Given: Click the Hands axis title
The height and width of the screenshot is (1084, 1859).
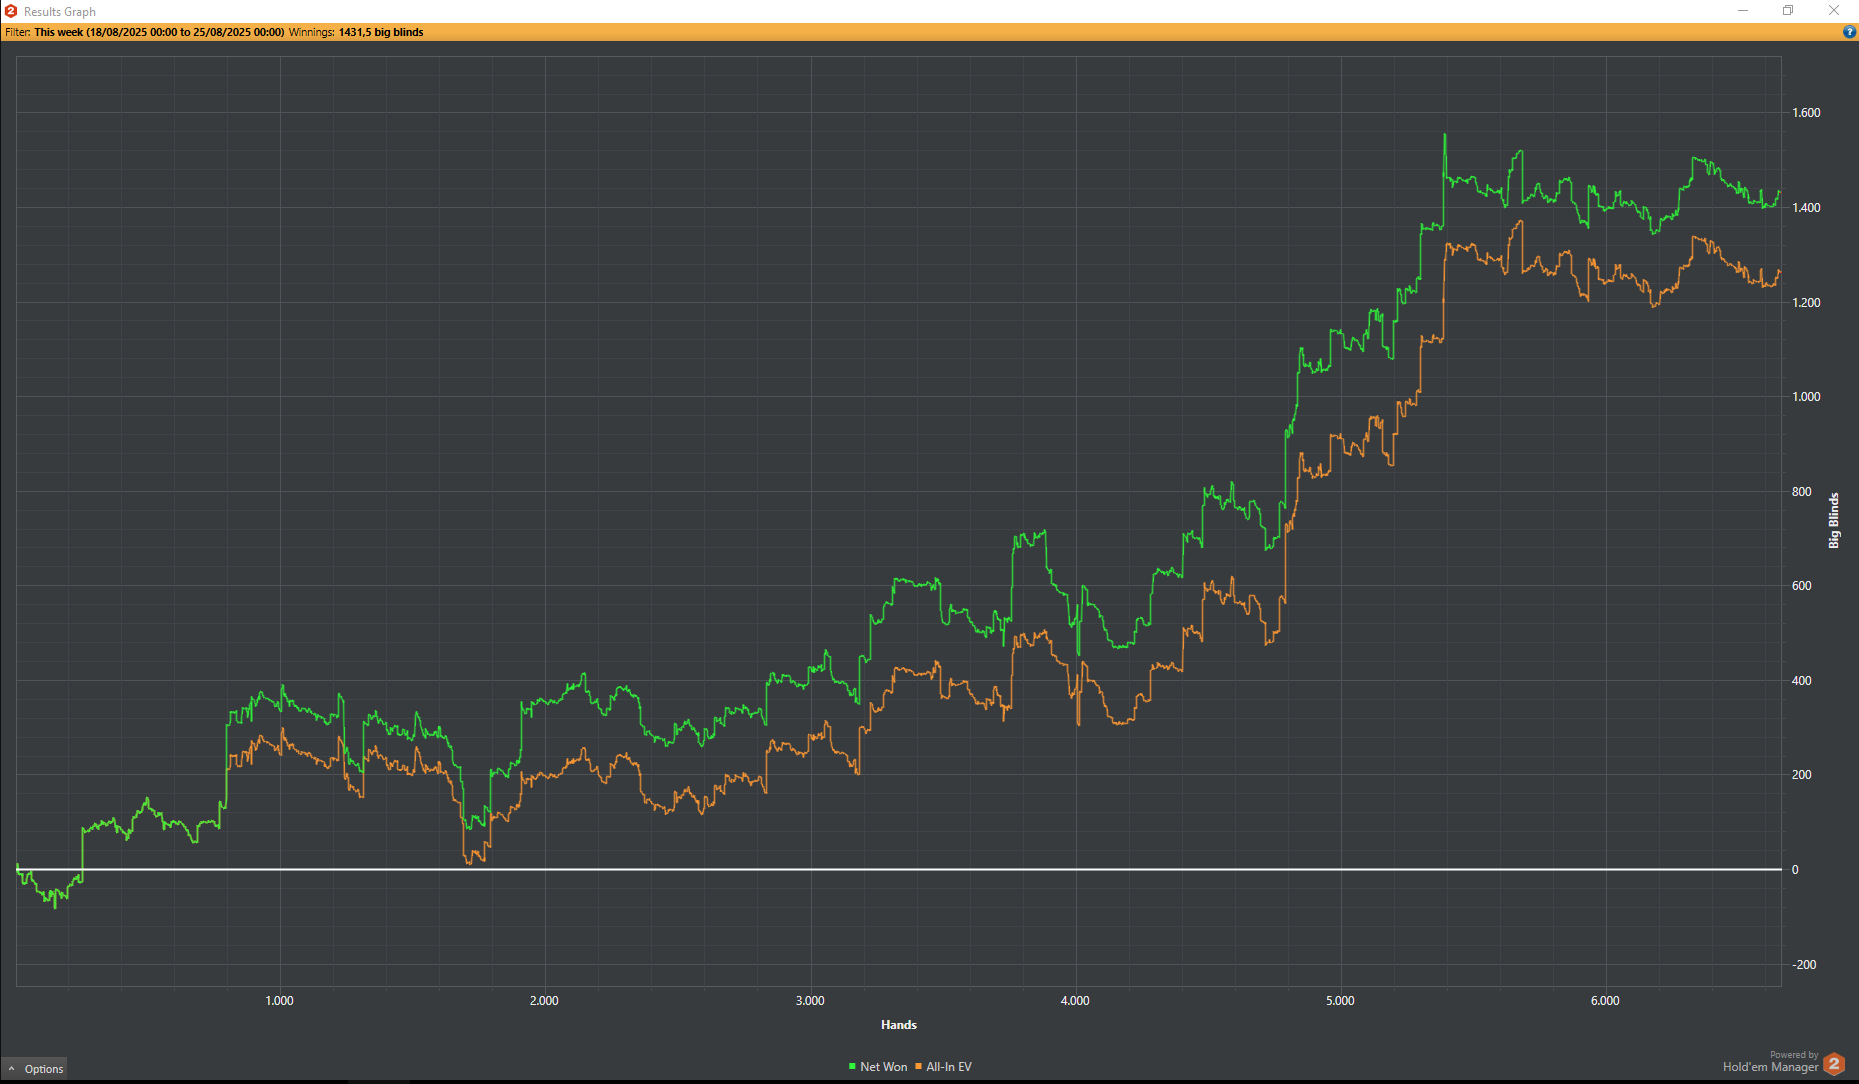Looking at the screenshot, I should click(x=899, y=1025).
